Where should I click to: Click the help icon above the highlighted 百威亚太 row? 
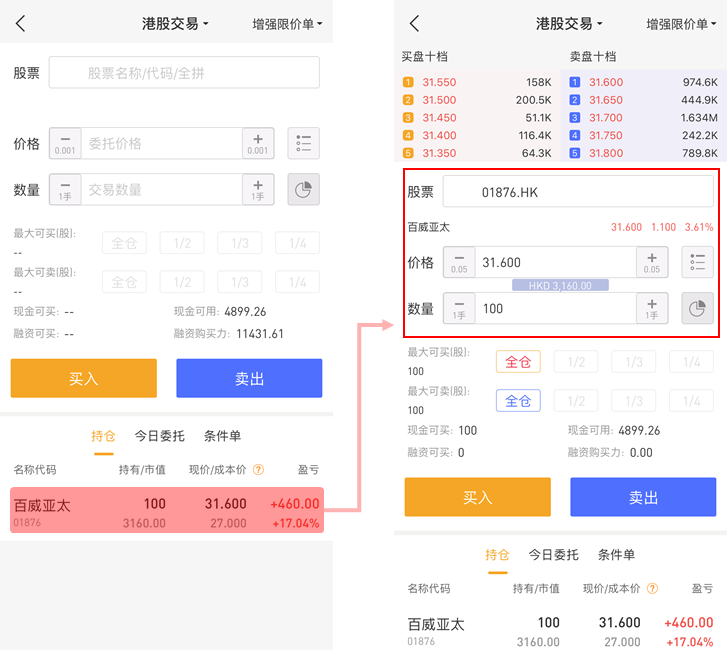coord(259,469)
